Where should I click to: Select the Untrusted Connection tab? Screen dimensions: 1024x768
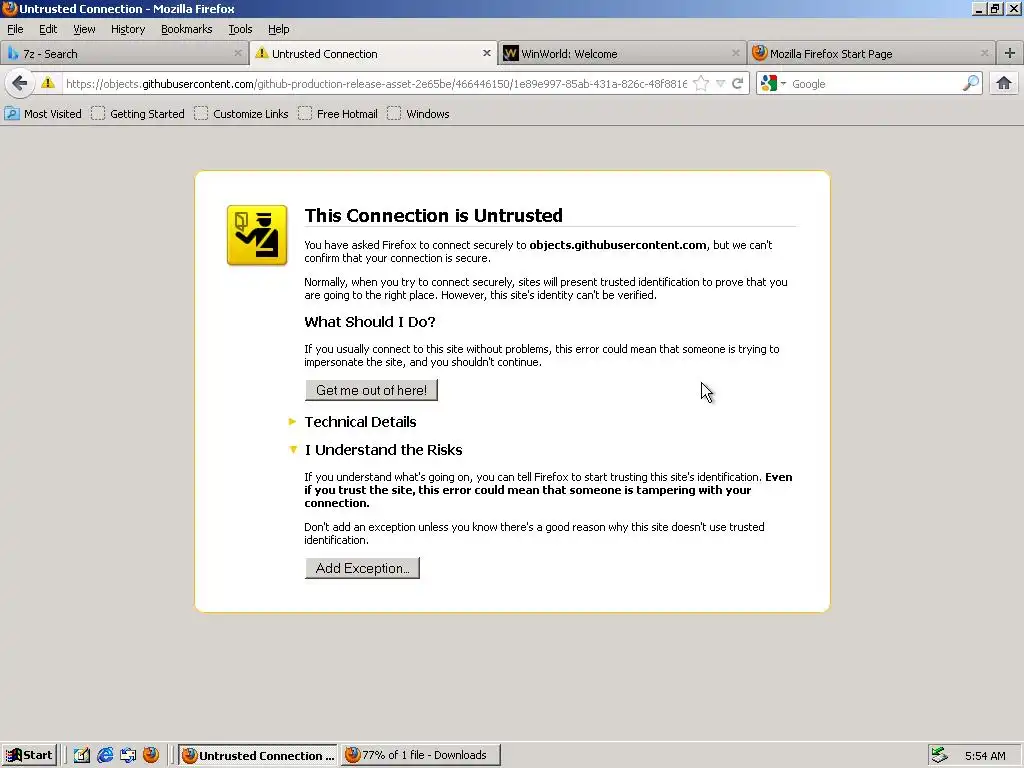coord(374,54)
